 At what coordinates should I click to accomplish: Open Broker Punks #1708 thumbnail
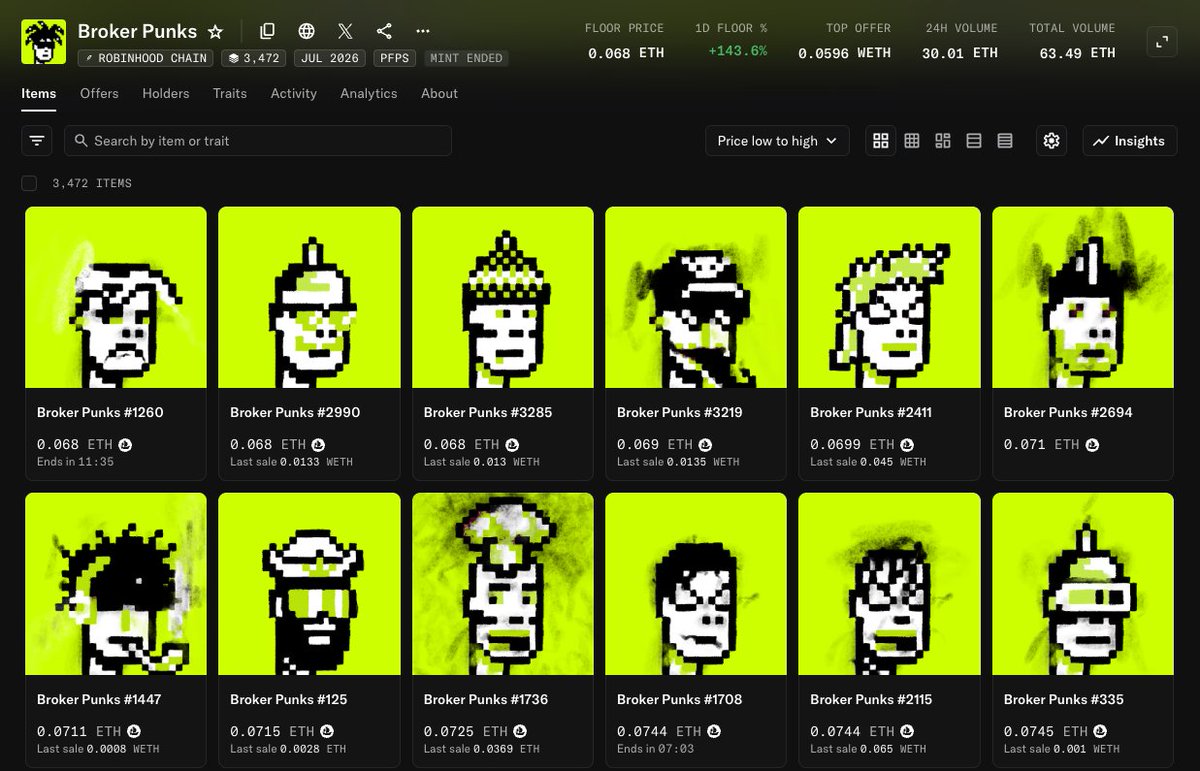click(696, 584)
